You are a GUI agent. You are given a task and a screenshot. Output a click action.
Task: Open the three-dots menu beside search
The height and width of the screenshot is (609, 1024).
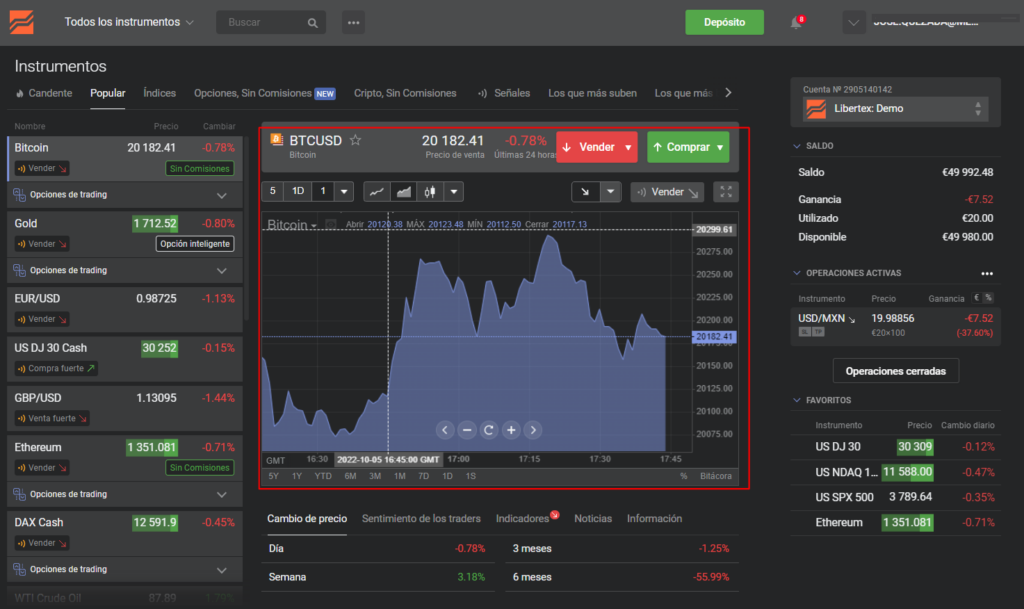(x=353, y=22)
